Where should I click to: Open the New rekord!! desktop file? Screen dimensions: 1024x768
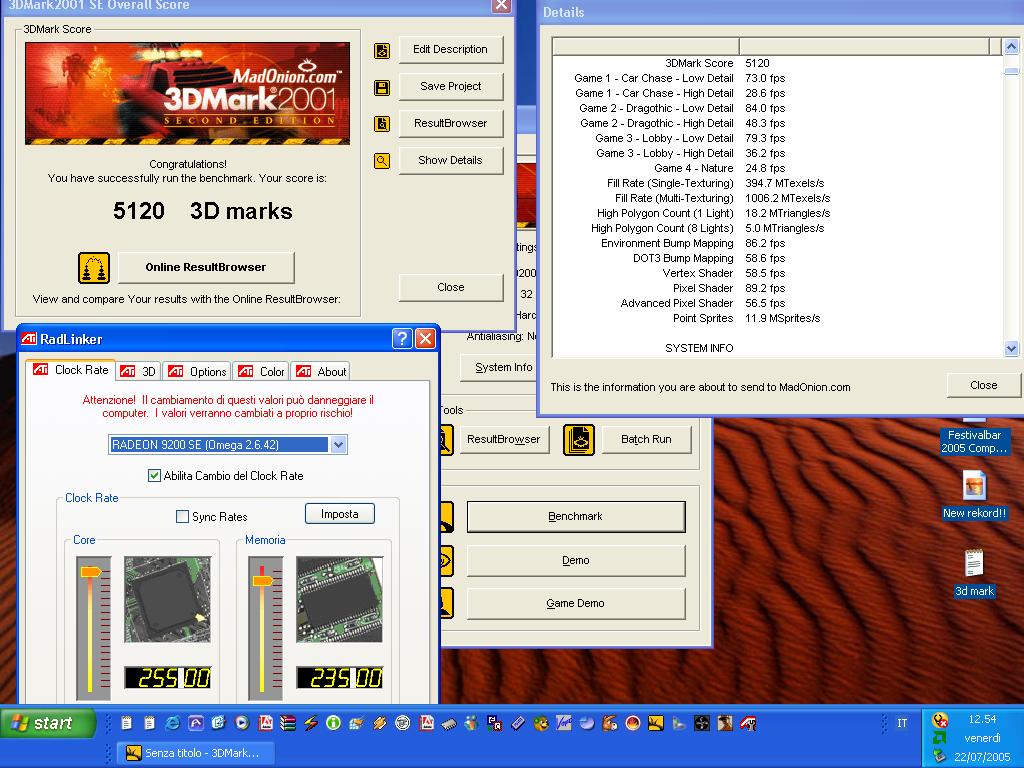click(974, 495)
